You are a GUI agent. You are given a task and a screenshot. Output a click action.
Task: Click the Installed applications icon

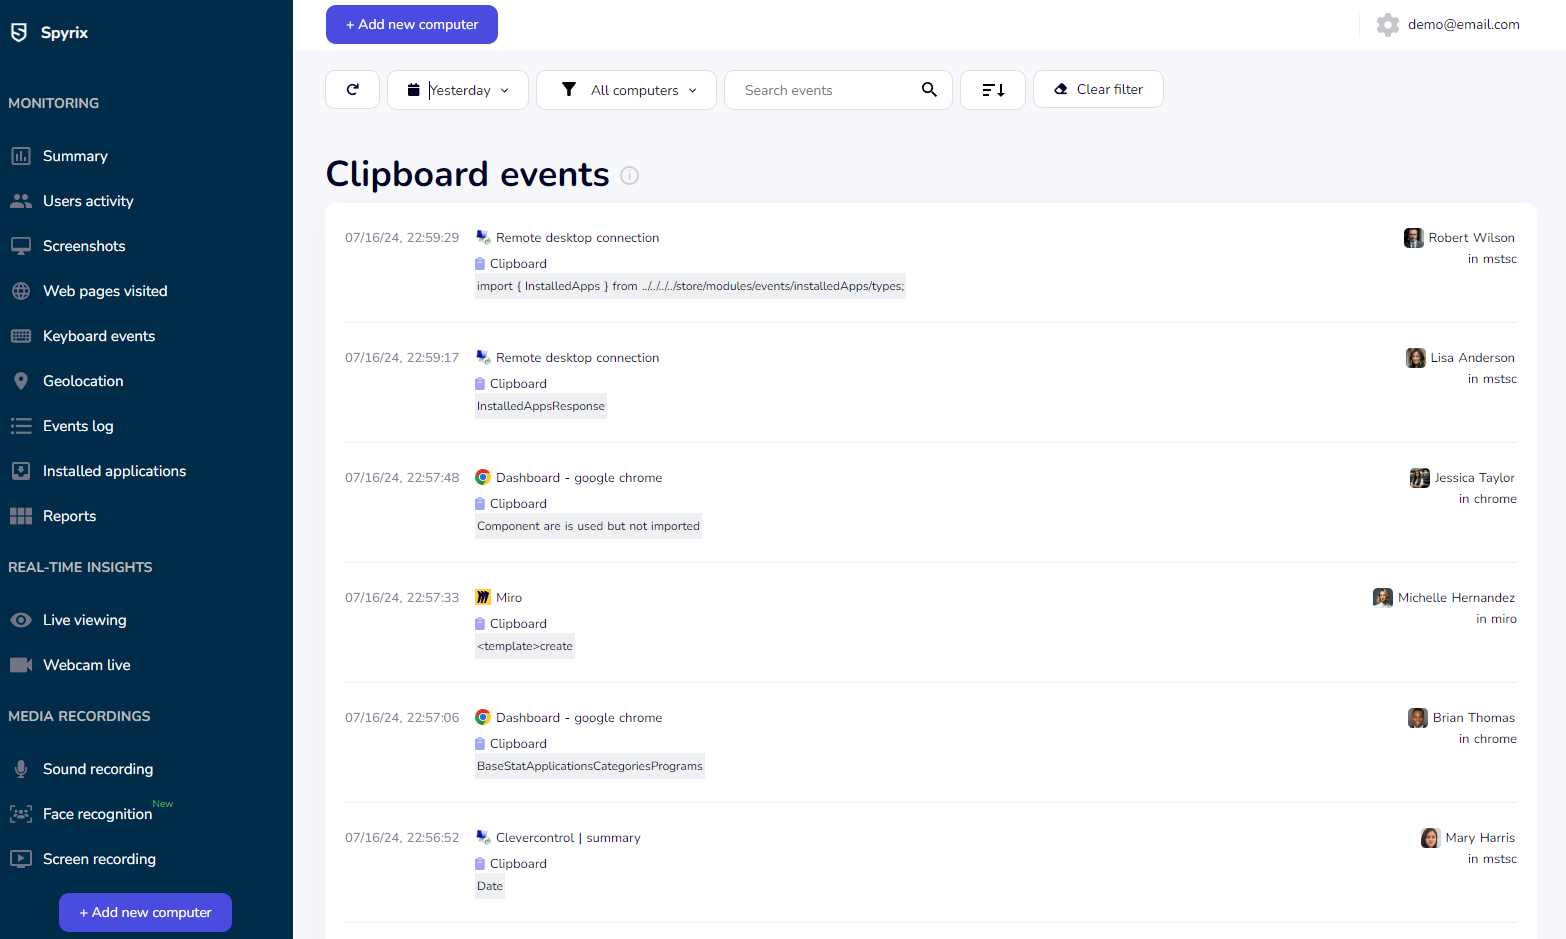click(21, 471)
